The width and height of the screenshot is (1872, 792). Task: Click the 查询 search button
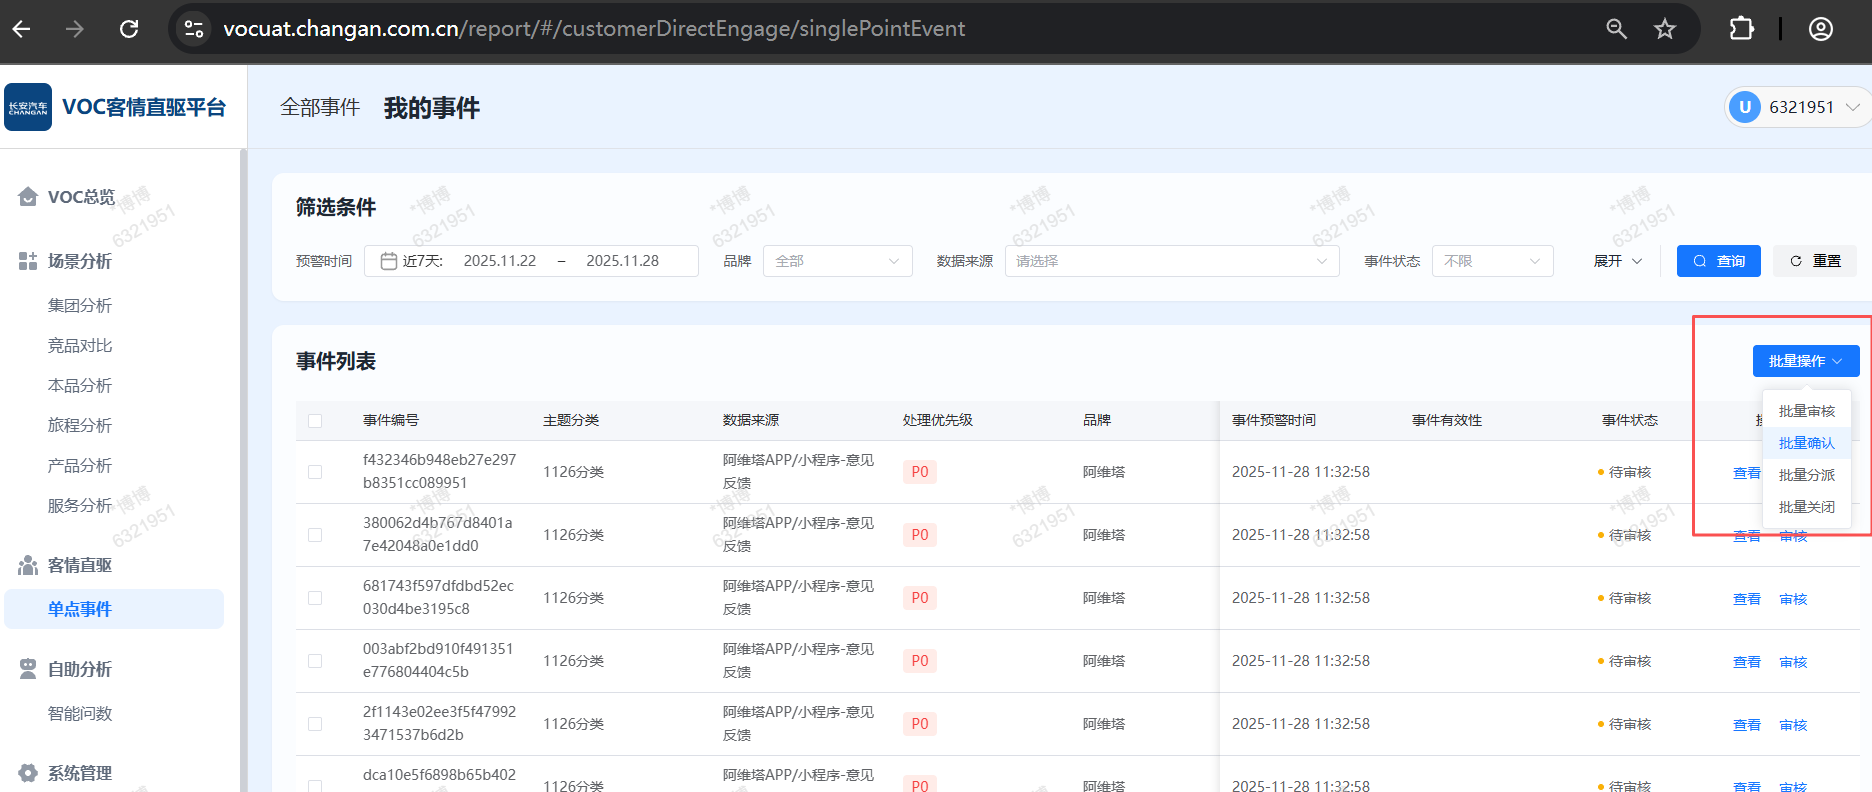coord(1718,261)
